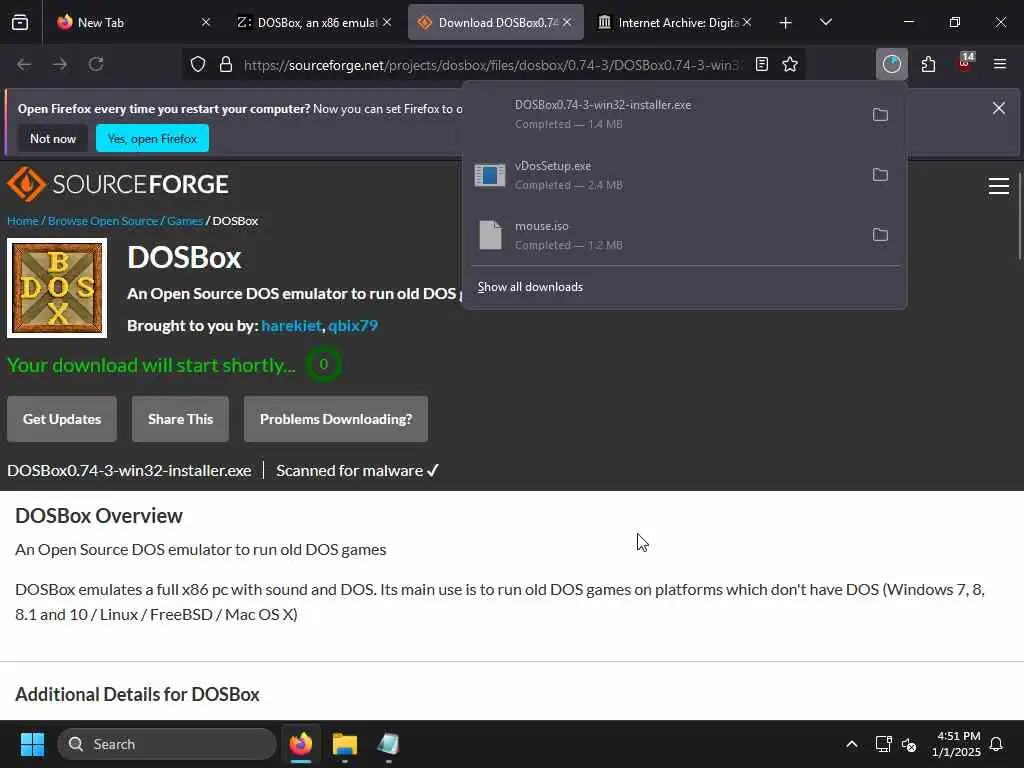This screenshot has width=1024, height=768.
Task: Open harekiet author profile link
Action: tap(291, 325)
